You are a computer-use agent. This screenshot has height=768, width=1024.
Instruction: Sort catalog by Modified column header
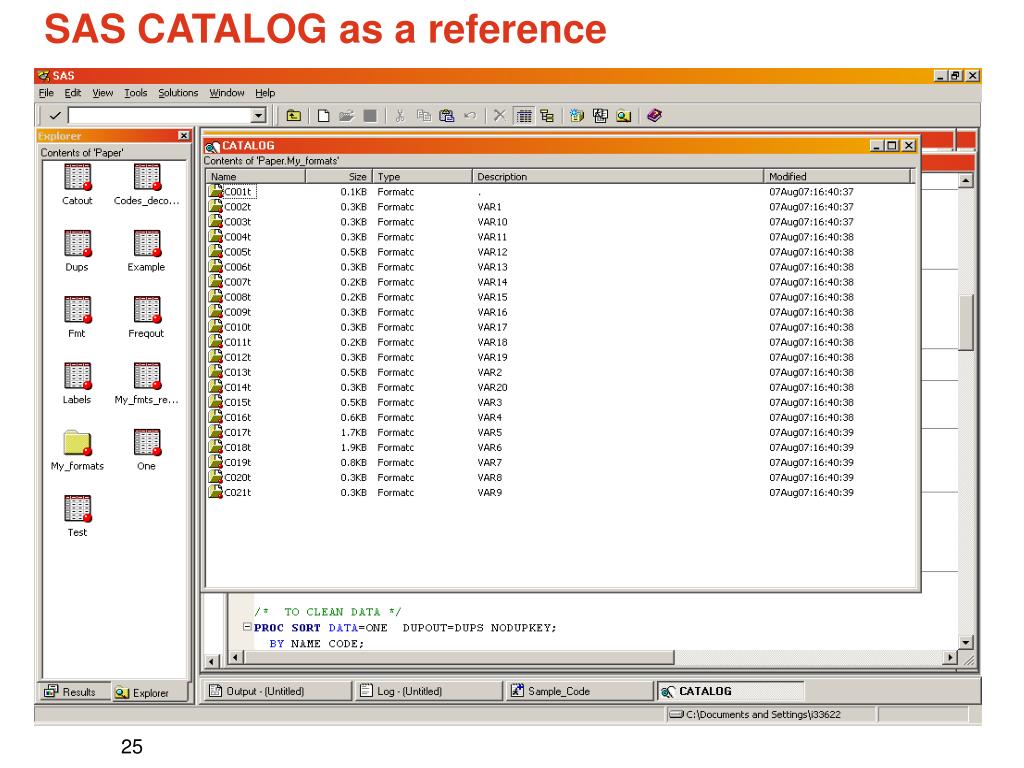(x=837, y=176)
